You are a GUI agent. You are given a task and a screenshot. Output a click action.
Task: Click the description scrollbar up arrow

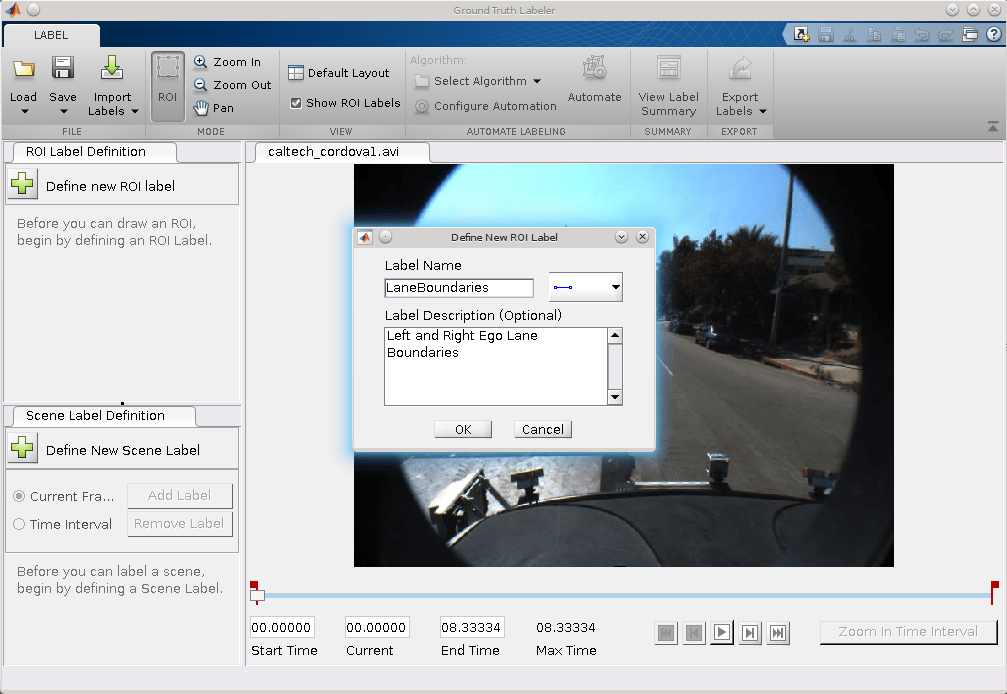click(x=615, y=336)
